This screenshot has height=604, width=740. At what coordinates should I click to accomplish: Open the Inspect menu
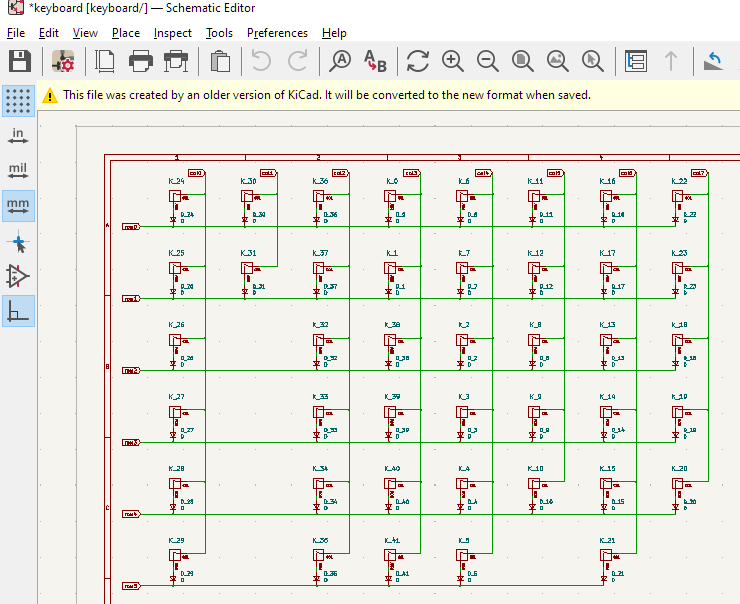(173, 33)
